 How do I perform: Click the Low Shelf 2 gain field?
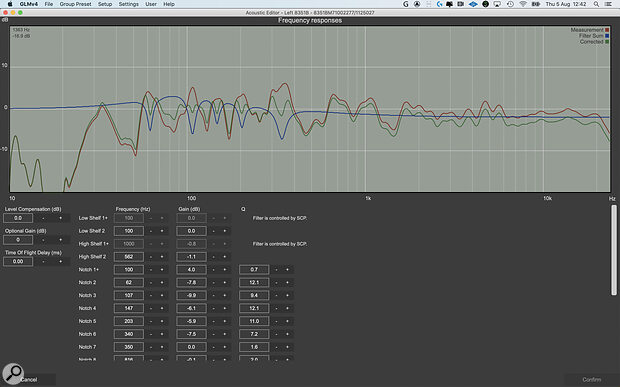[x=191, y=231]
